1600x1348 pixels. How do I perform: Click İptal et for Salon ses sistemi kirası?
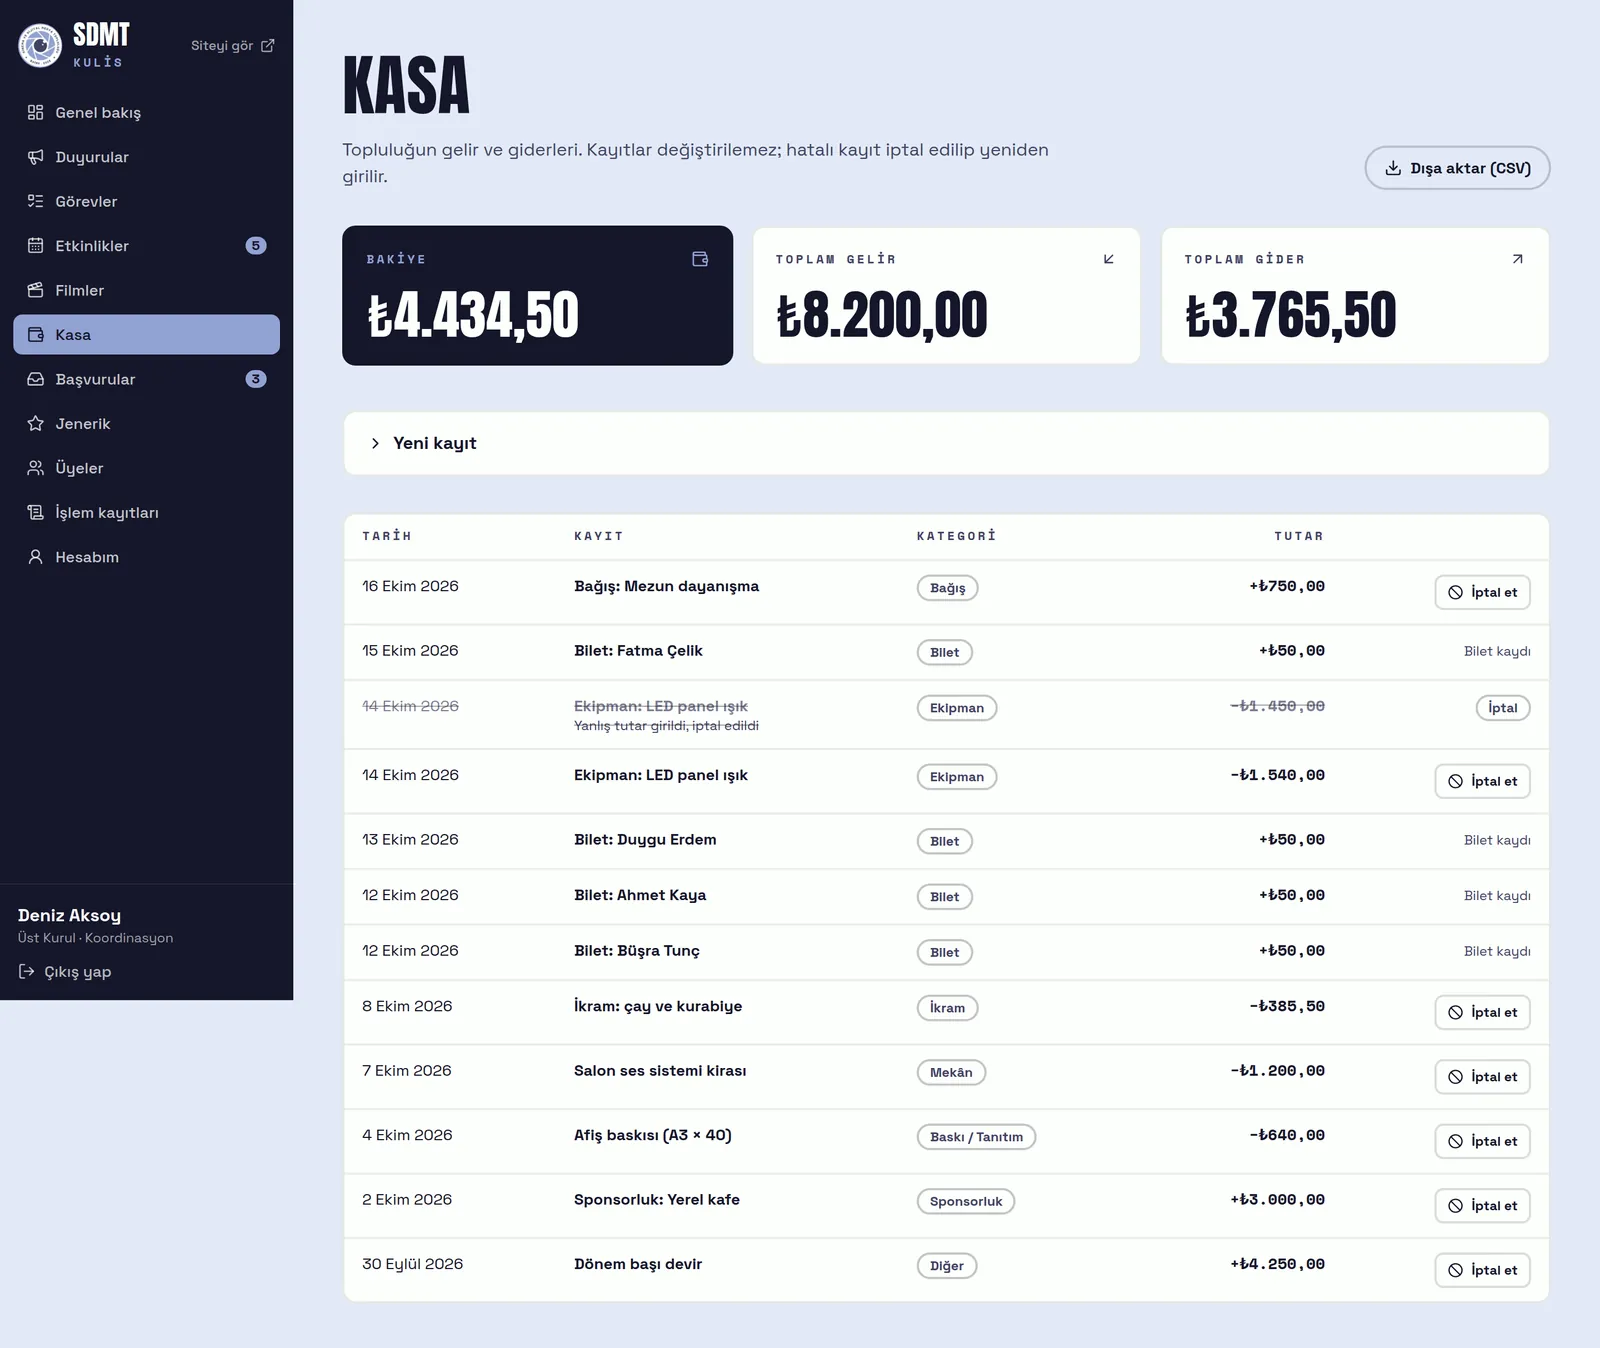(x=1482, y=1077)
